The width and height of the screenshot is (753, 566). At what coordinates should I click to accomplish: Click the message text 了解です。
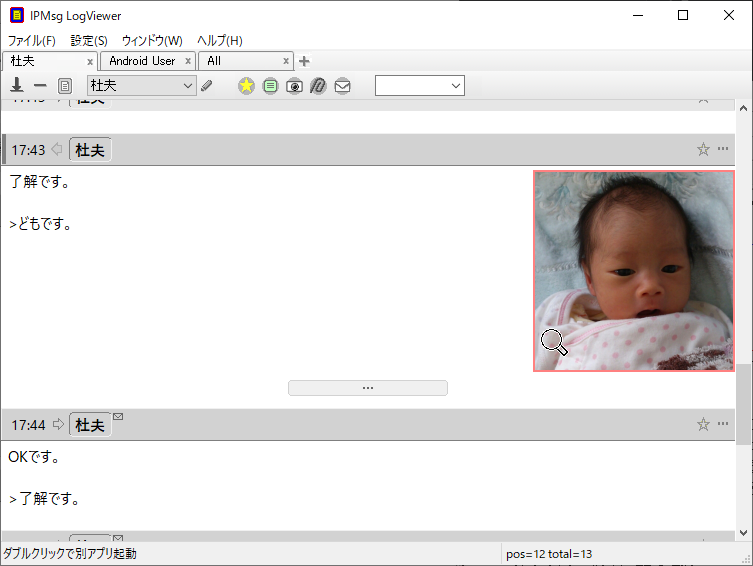(40, 181)
